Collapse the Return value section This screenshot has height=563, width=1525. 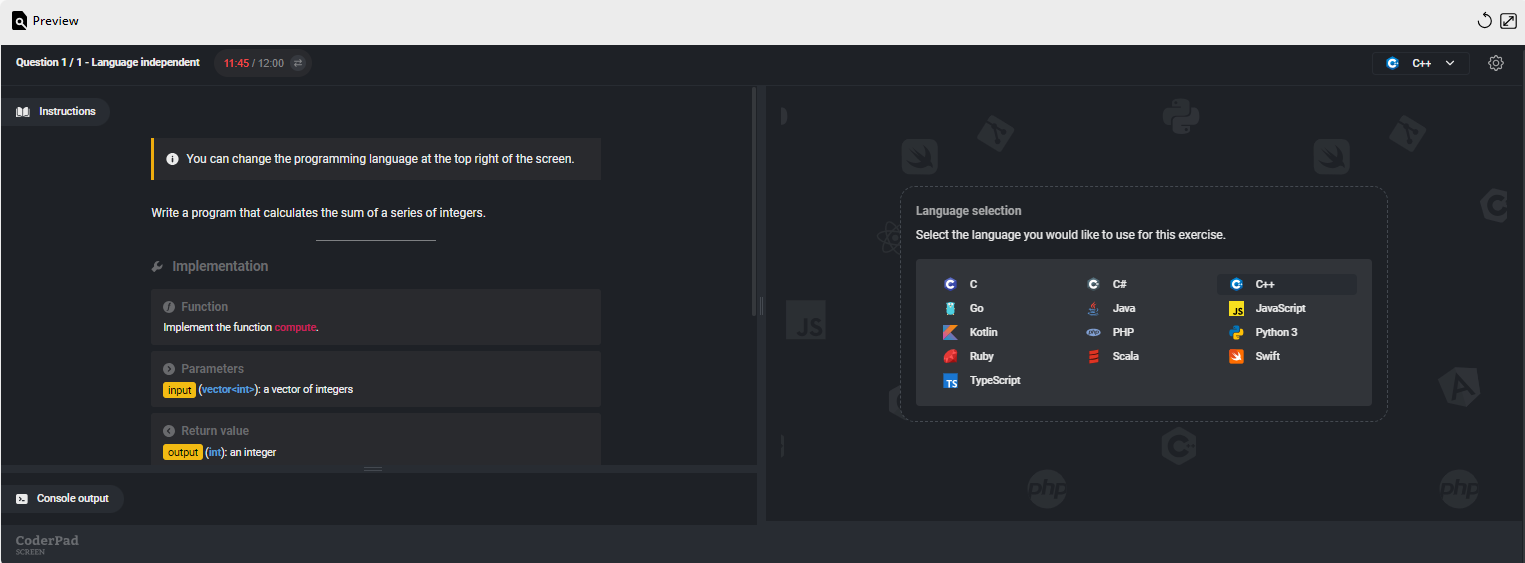pos(169,431)
